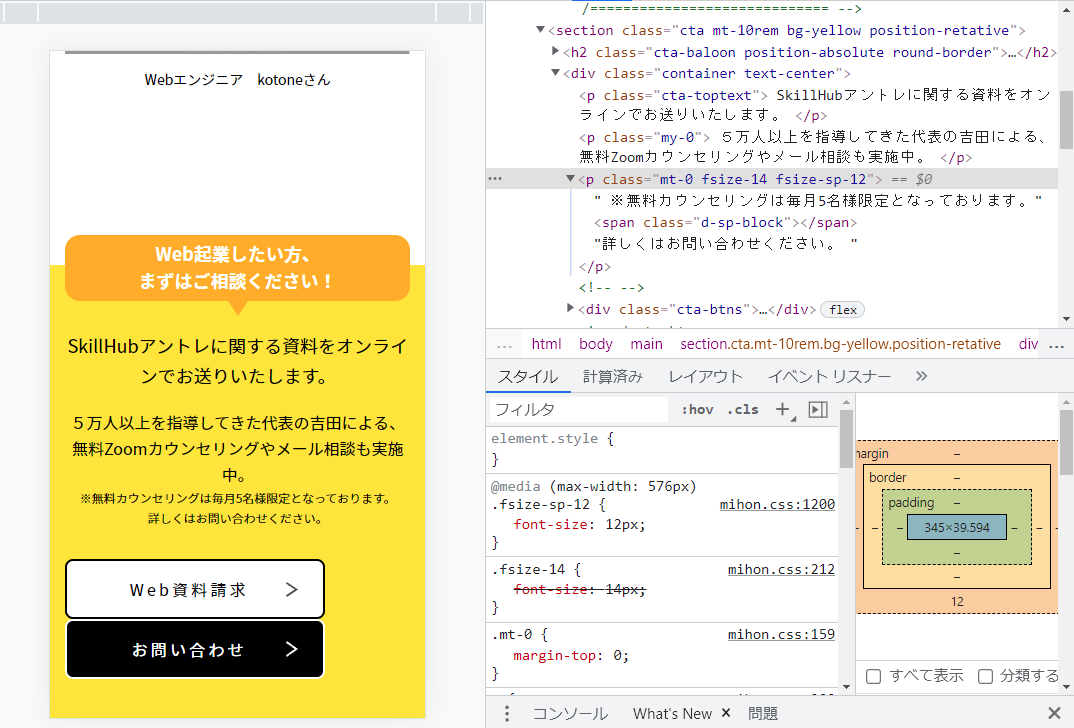Open the 問題 drawer tab

pyautogui.click(x=762, y=714)
